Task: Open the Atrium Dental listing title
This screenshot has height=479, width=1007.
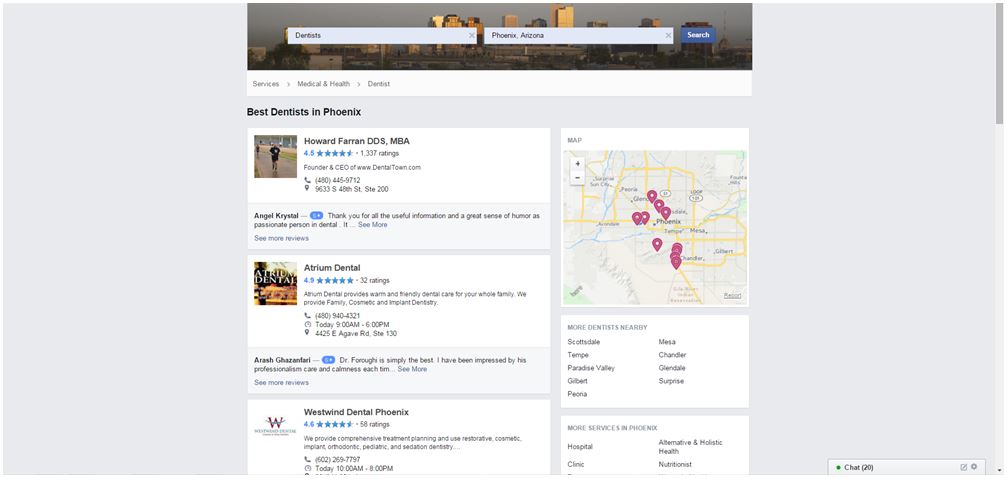Action: 332,268
